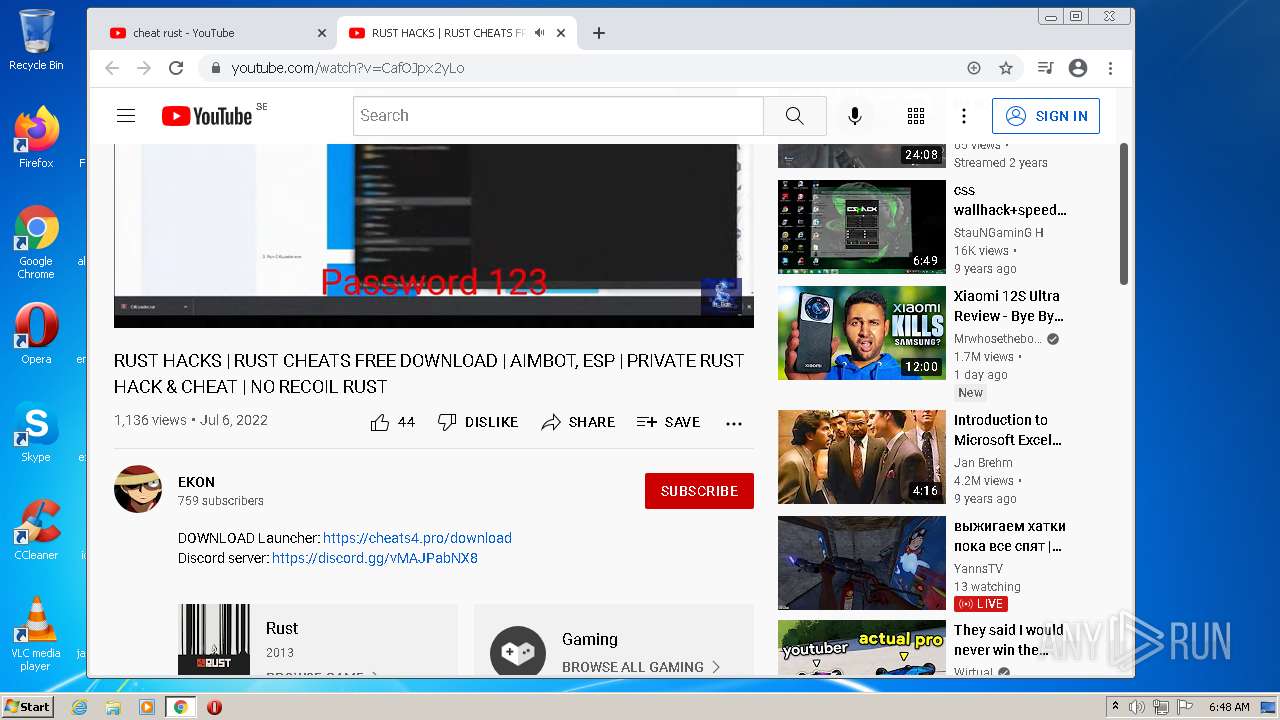Screen dimensions: 1280x720
Task: Launch CCleaner from the desktop
Action: pyautogui.click(x=36, y=530)
